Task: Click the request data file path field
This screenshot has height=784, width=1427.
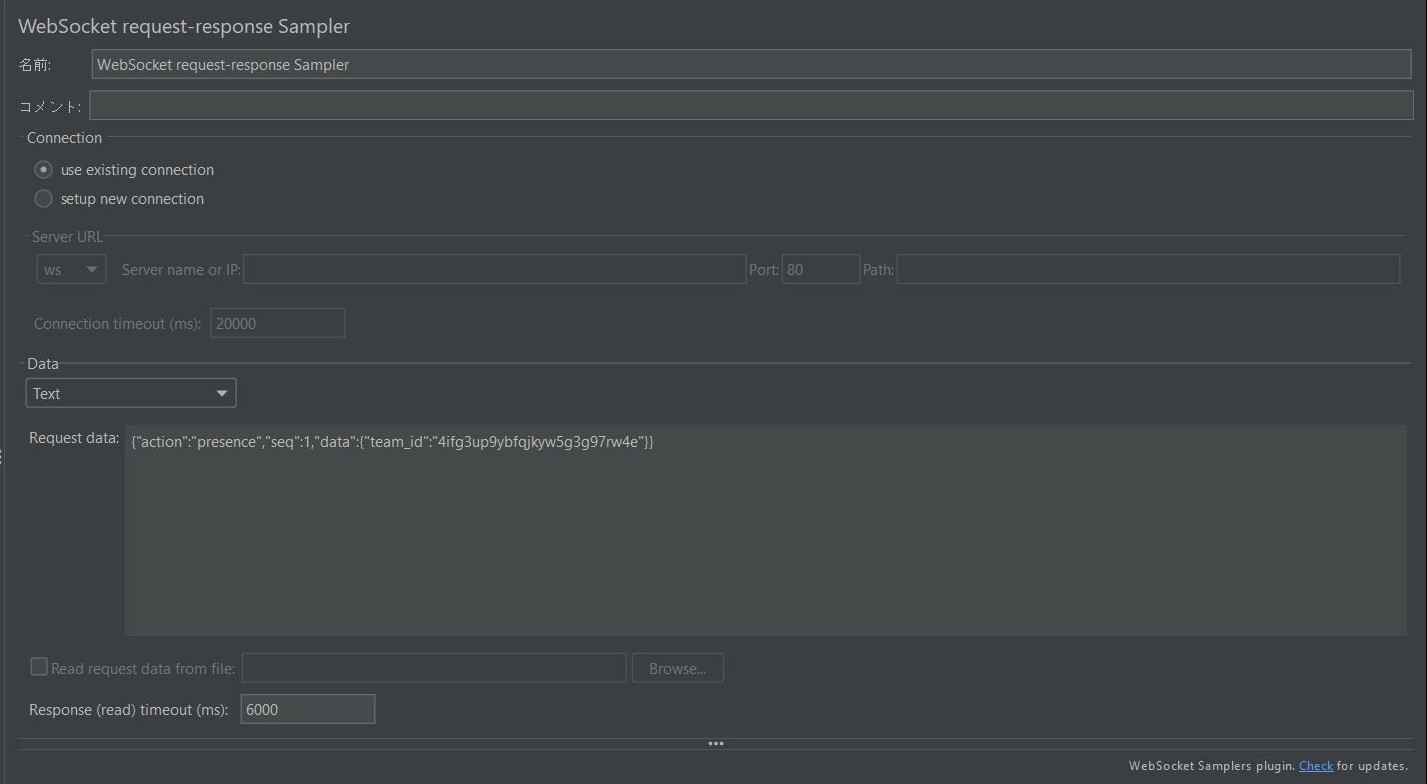Action: [x=432, y=667]
